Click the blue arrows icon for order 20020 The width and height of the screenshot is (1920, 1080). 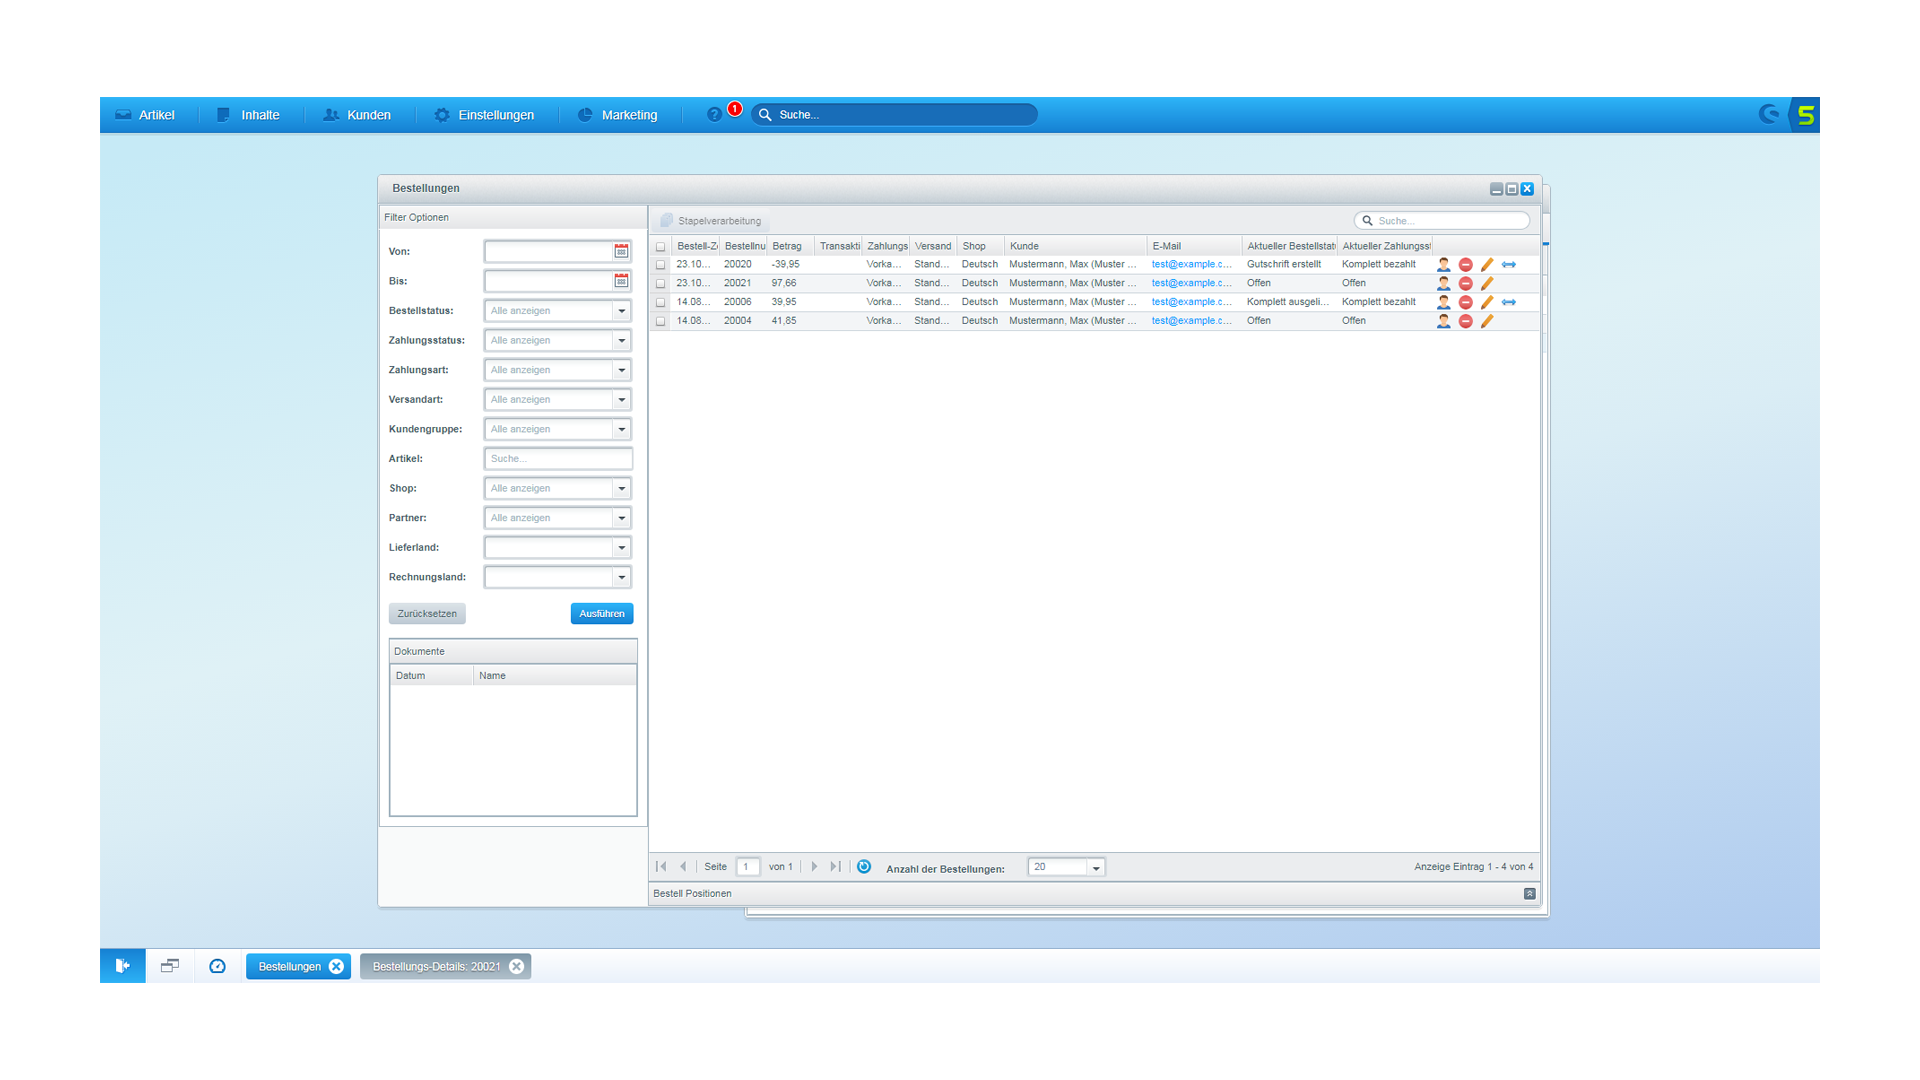1509,265
